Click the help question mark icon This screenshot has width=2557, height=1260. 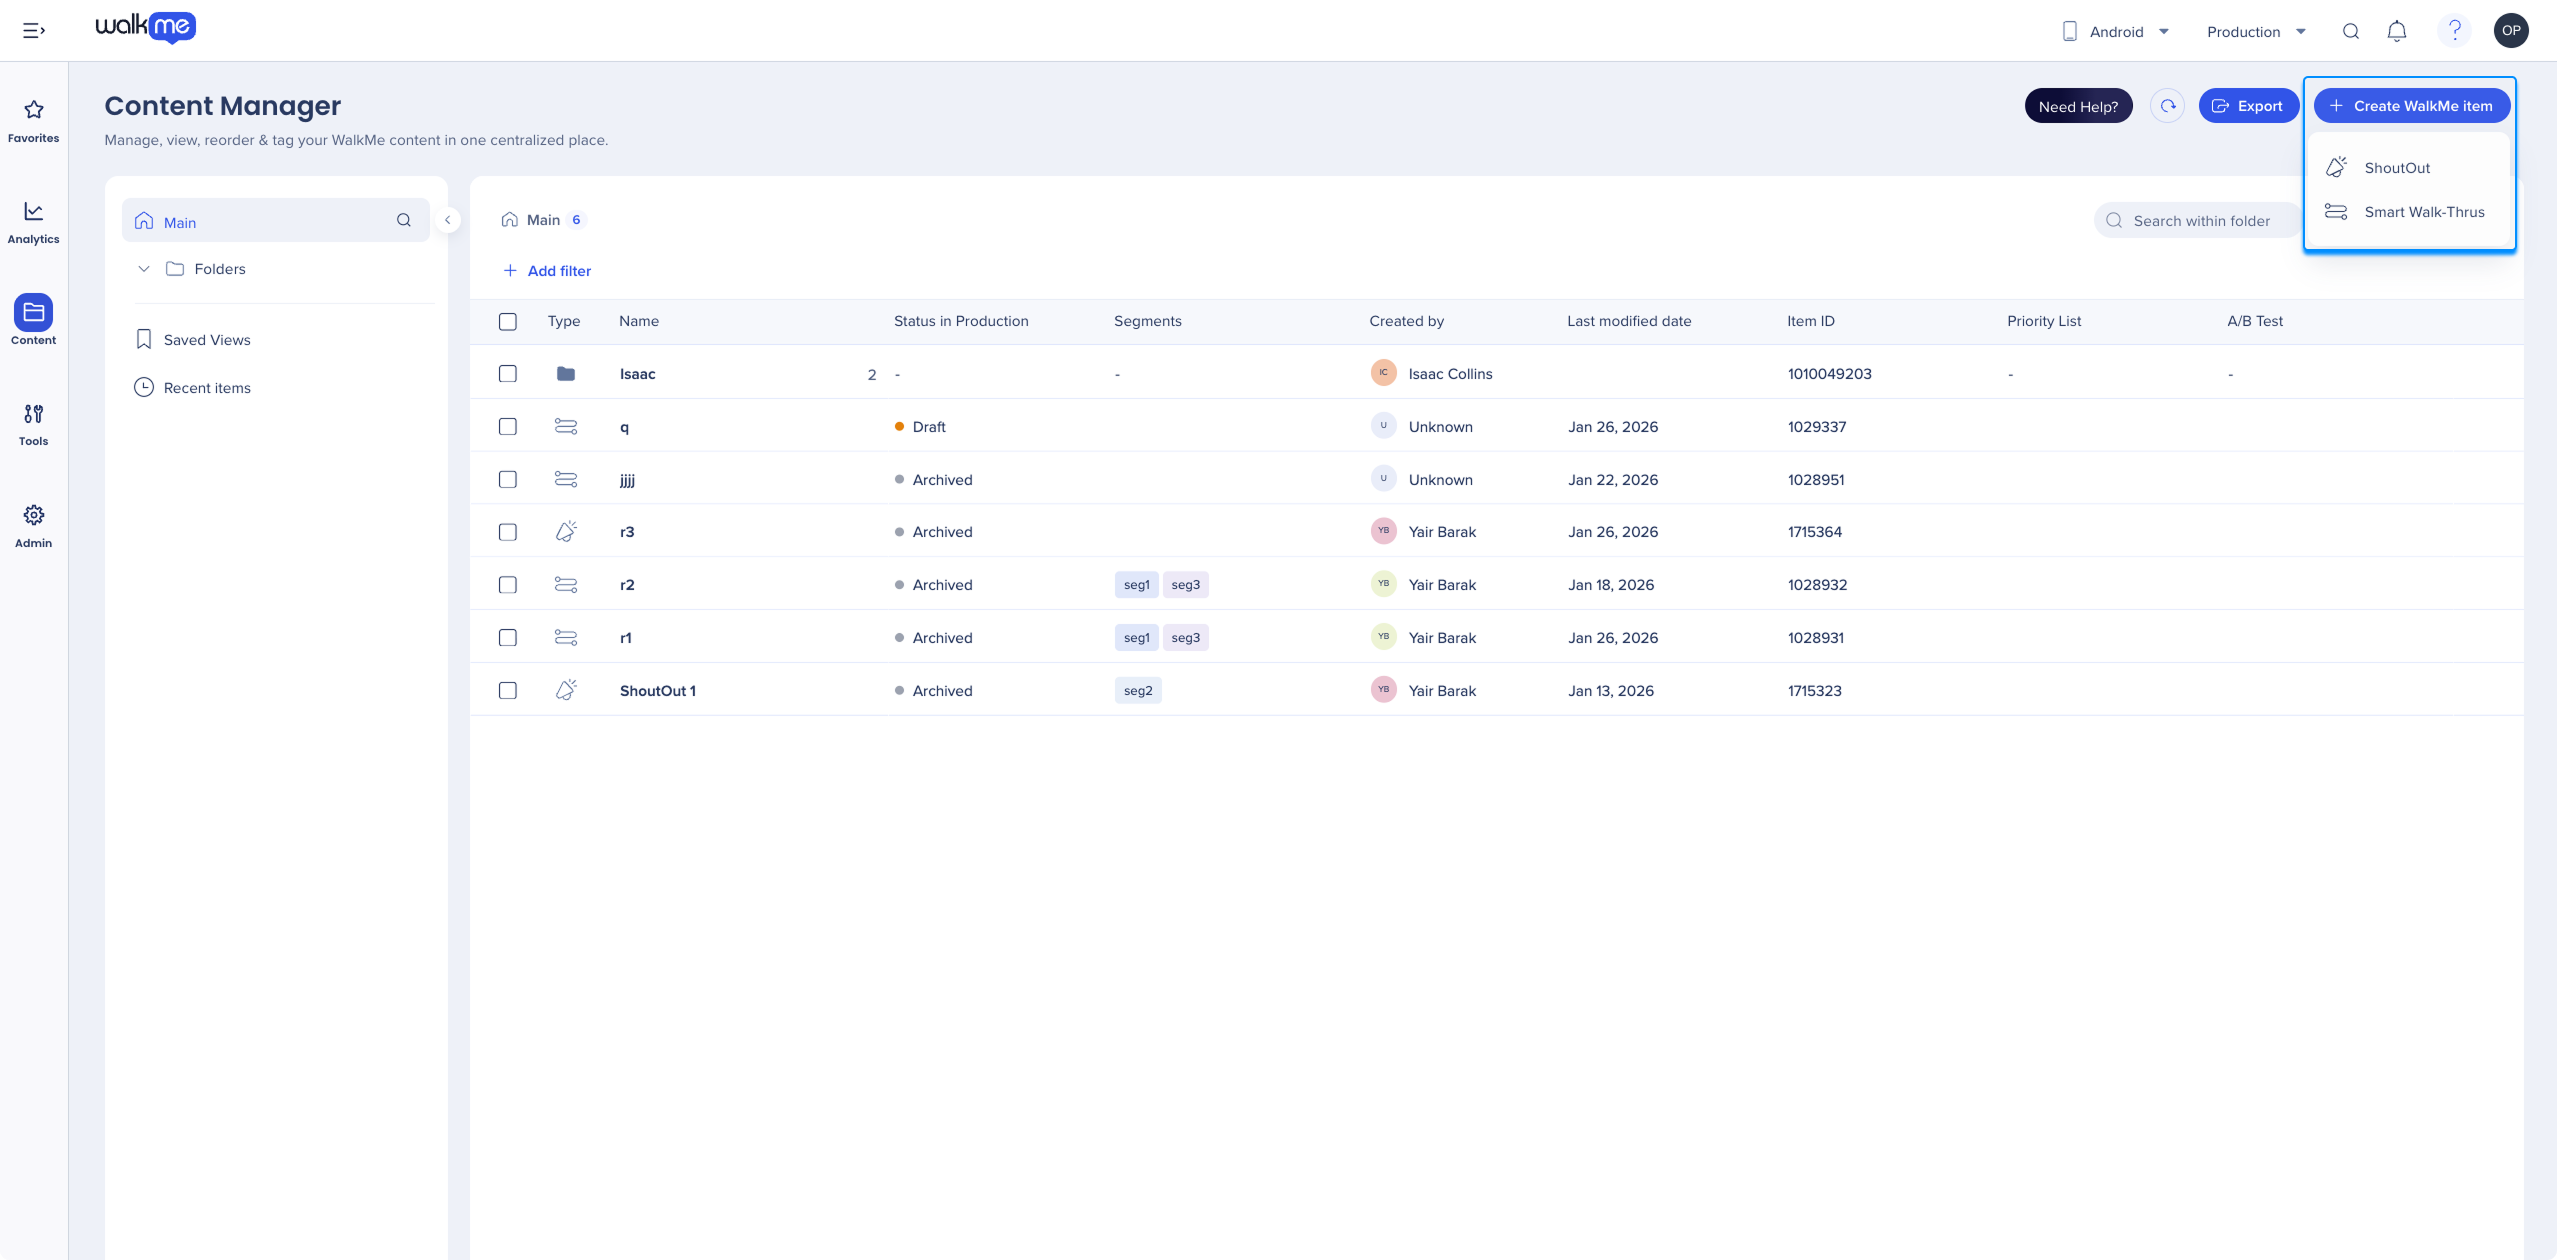(2455, 31)
